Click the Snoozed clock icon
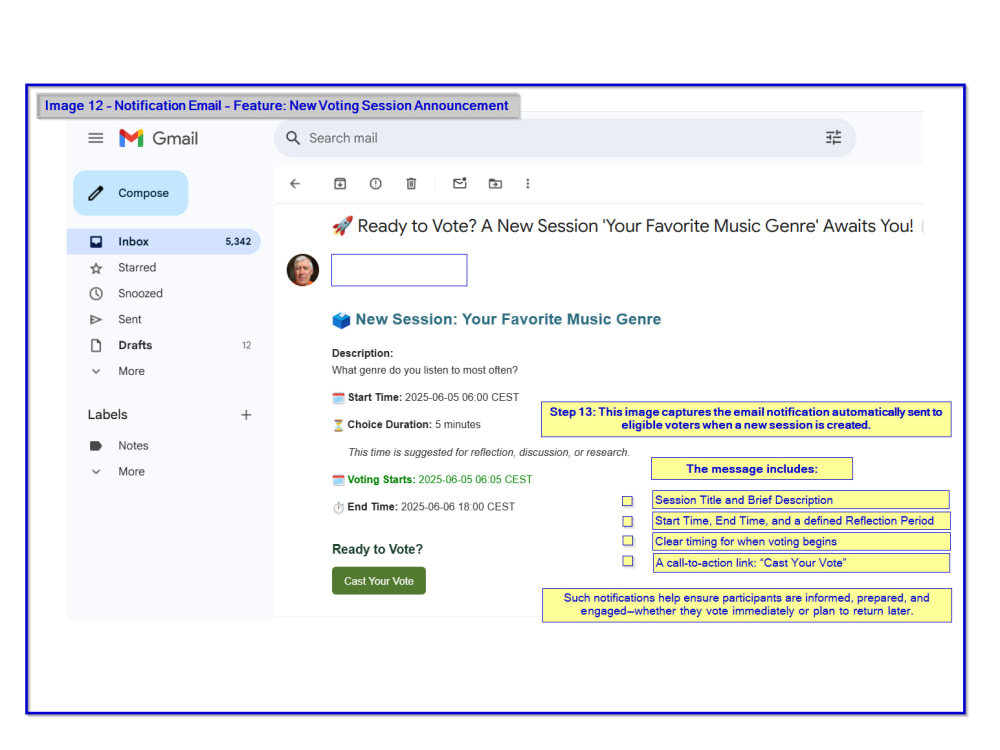Viewport: 1000px width, 750px height. coord(96,293)
